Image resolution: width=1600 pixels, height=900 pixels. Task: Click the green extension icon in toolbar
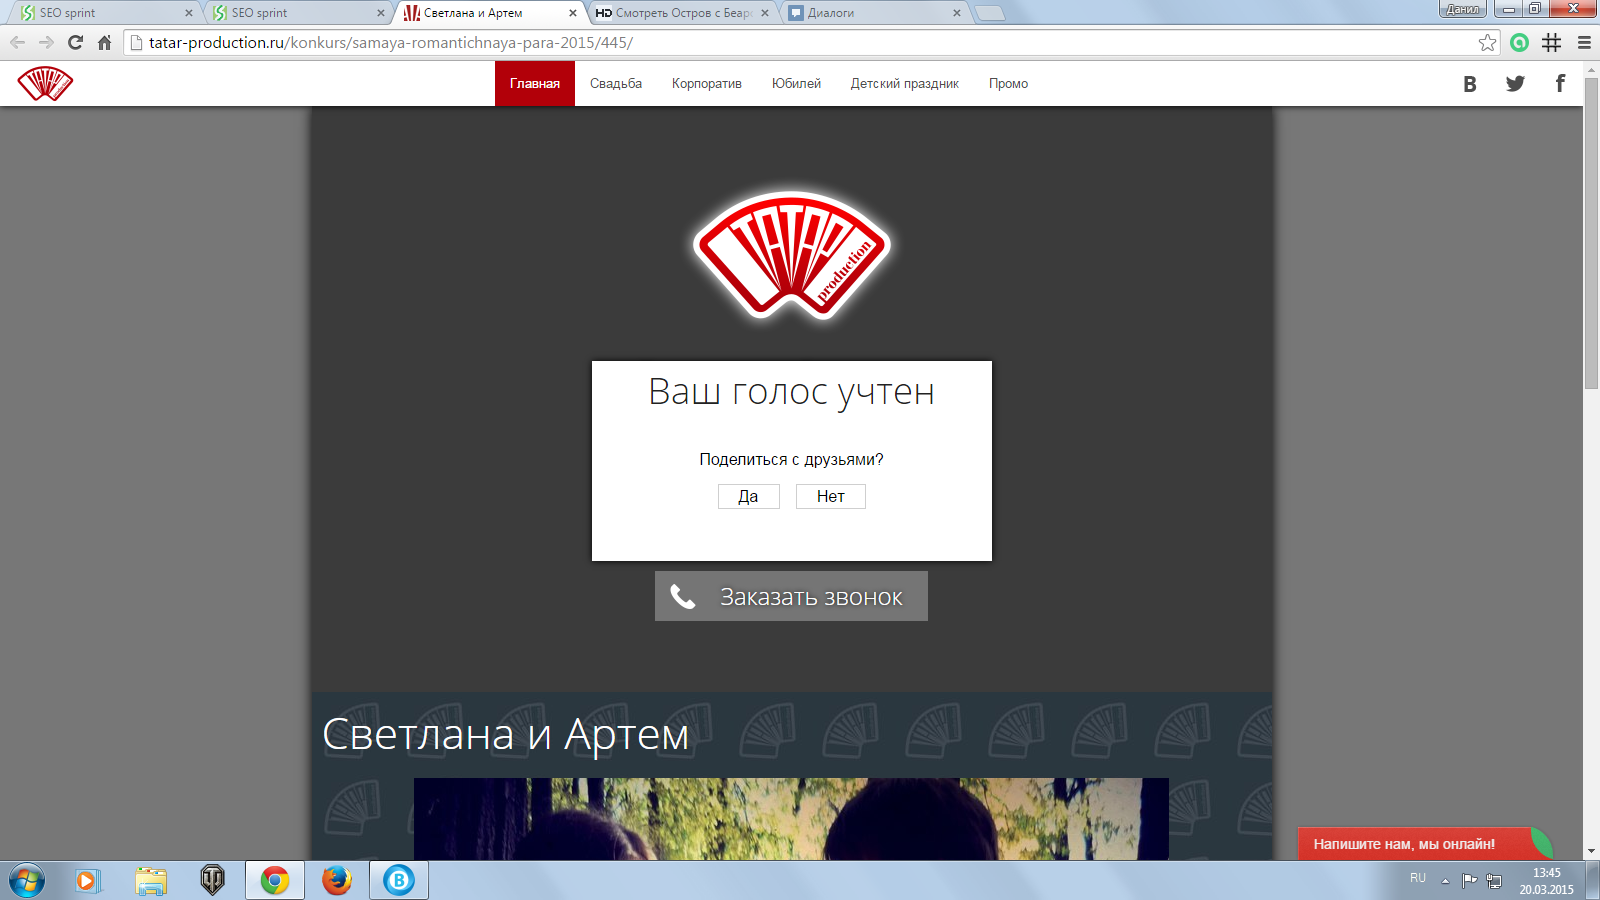[x=1519, y=42]
